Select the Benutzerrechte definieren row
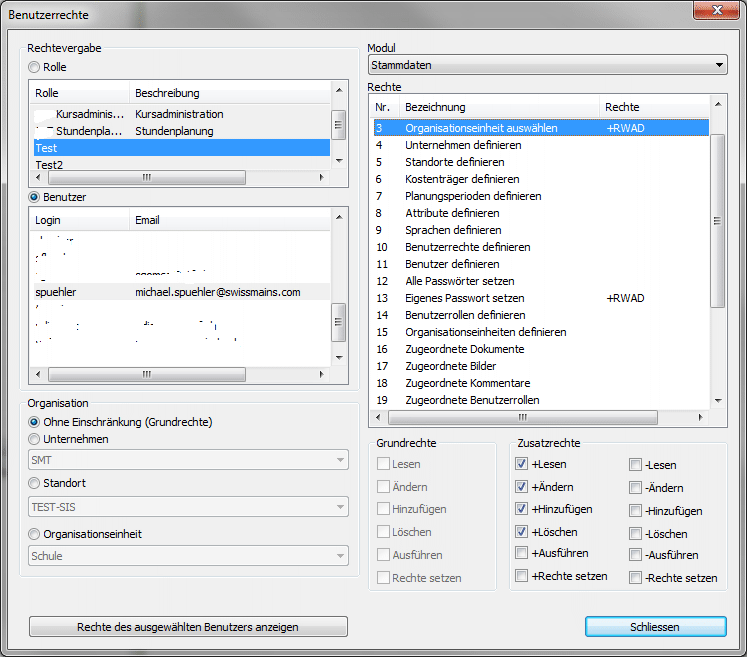Viewport: 747px width, 657px height. point(468,247)
